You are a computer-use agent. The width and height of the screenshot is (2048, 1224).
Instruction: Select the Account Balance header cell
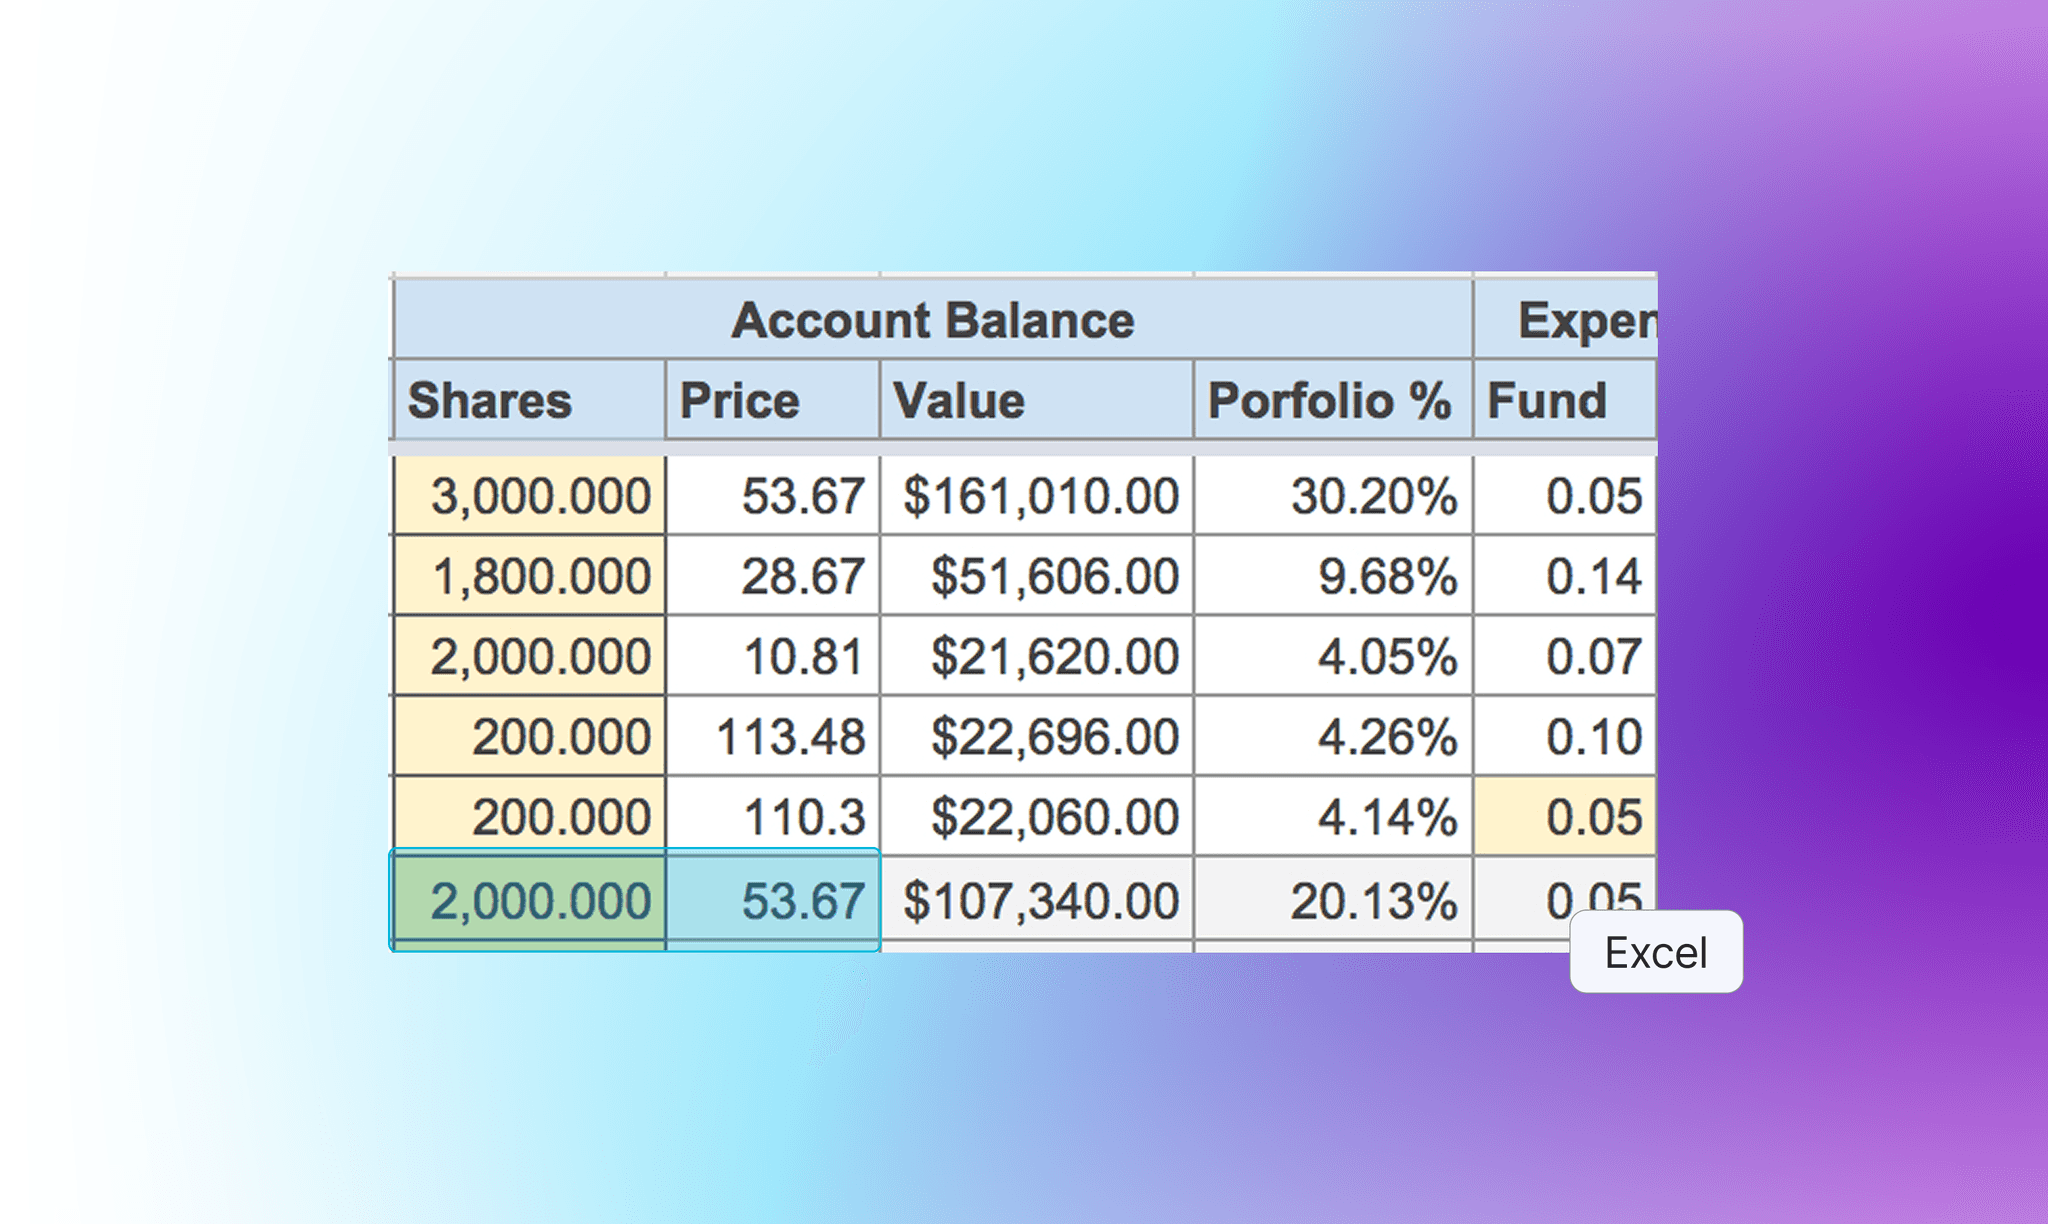[932, 320]
